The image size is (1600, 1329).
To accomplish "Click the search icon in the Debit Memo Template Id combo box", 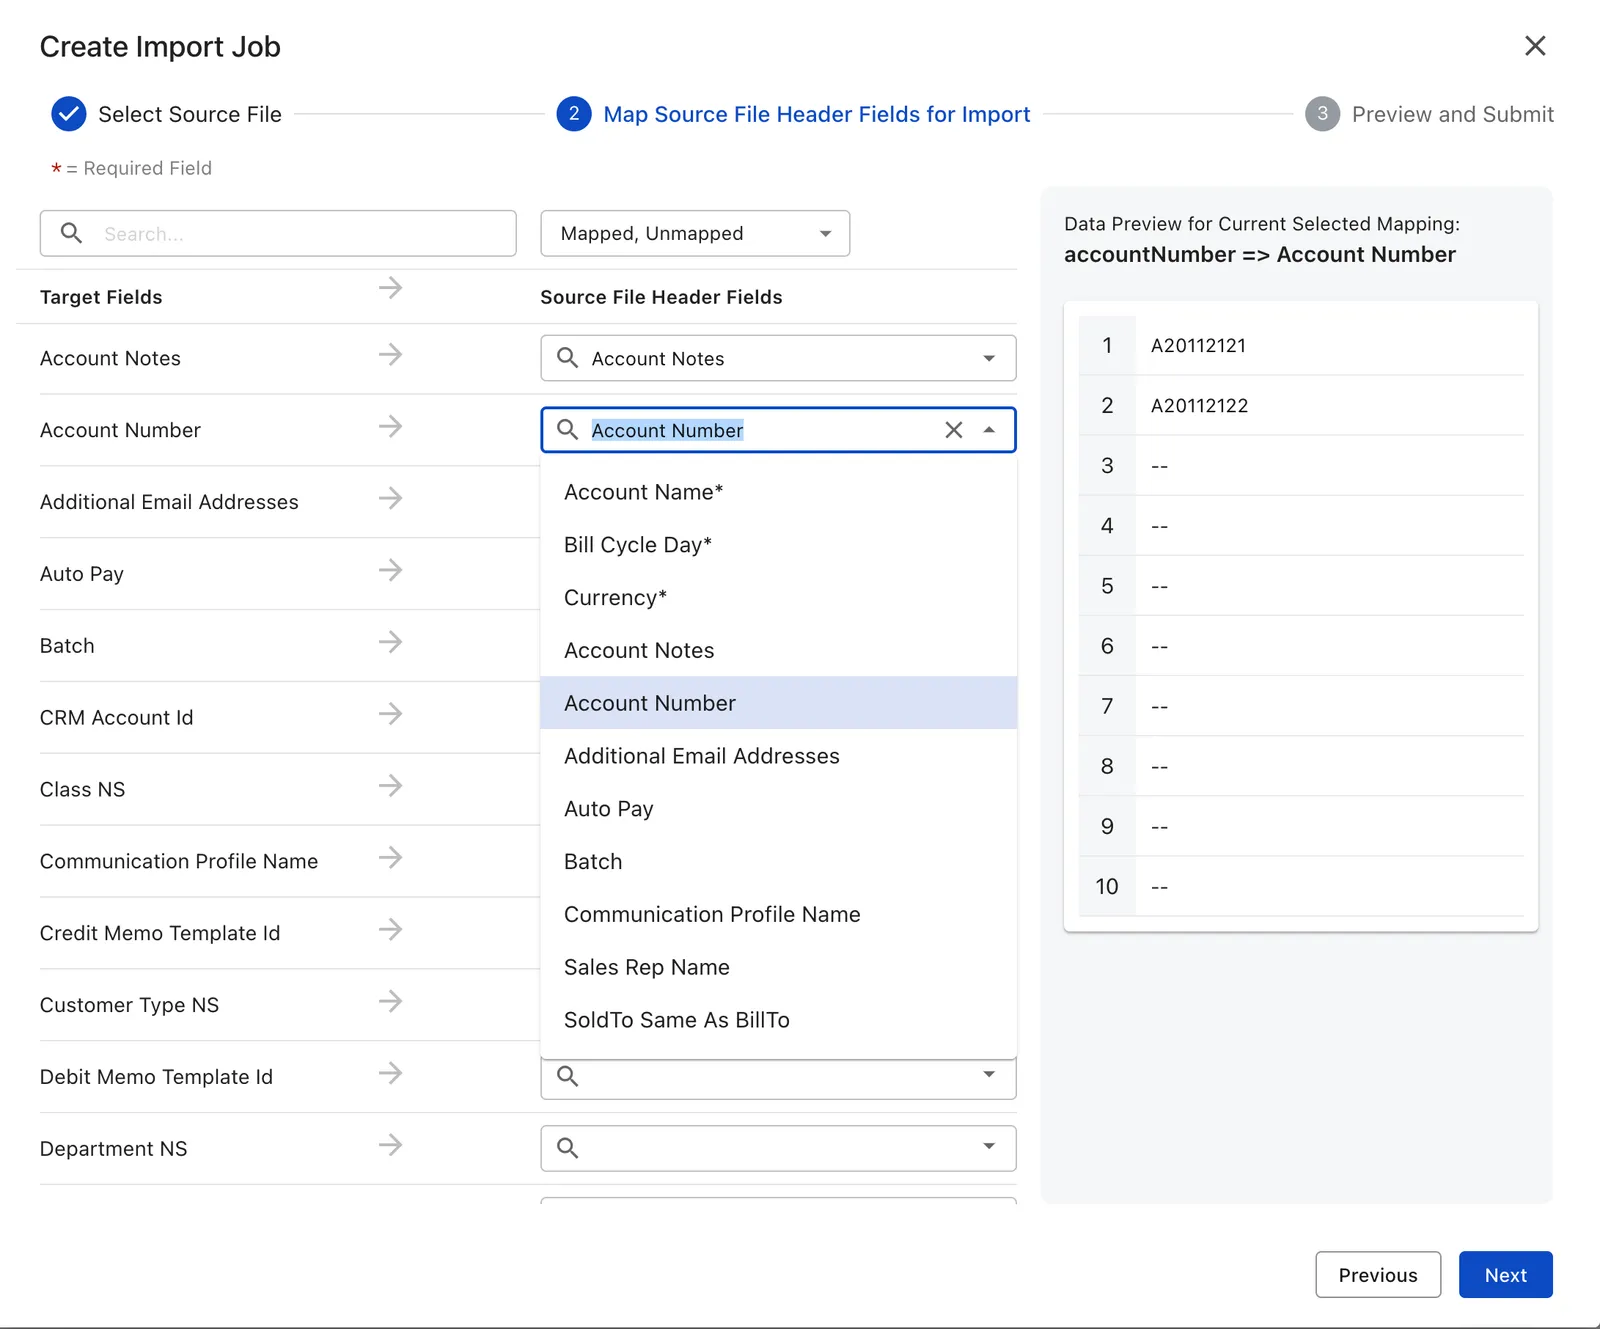I will (x=567, y=1076).
